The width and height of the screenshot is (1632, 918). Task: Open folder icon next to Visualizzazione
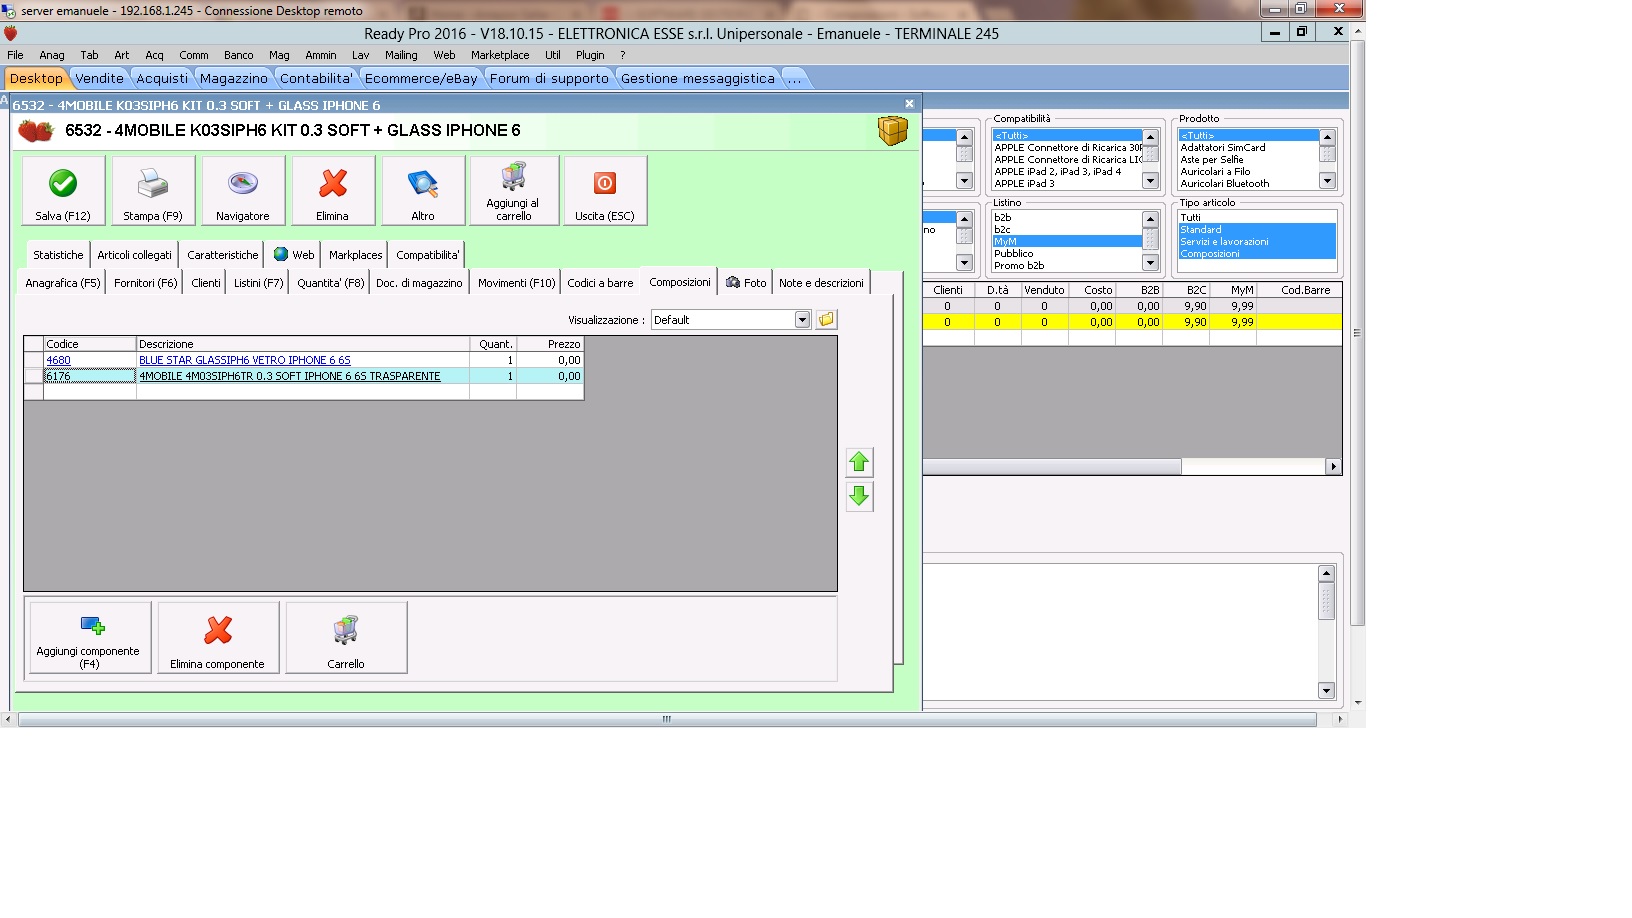(826, 320)
